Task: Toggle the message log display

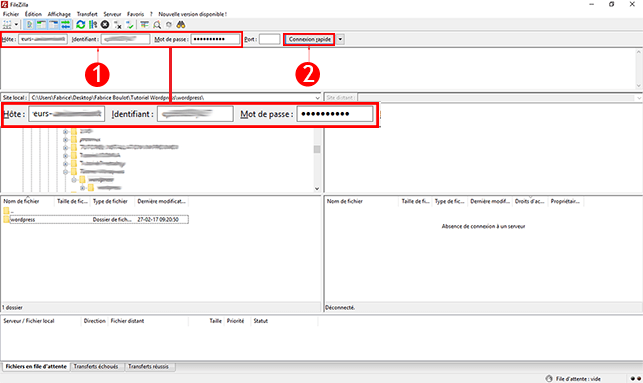Action: pyautogui.click(x=30, y=25)
